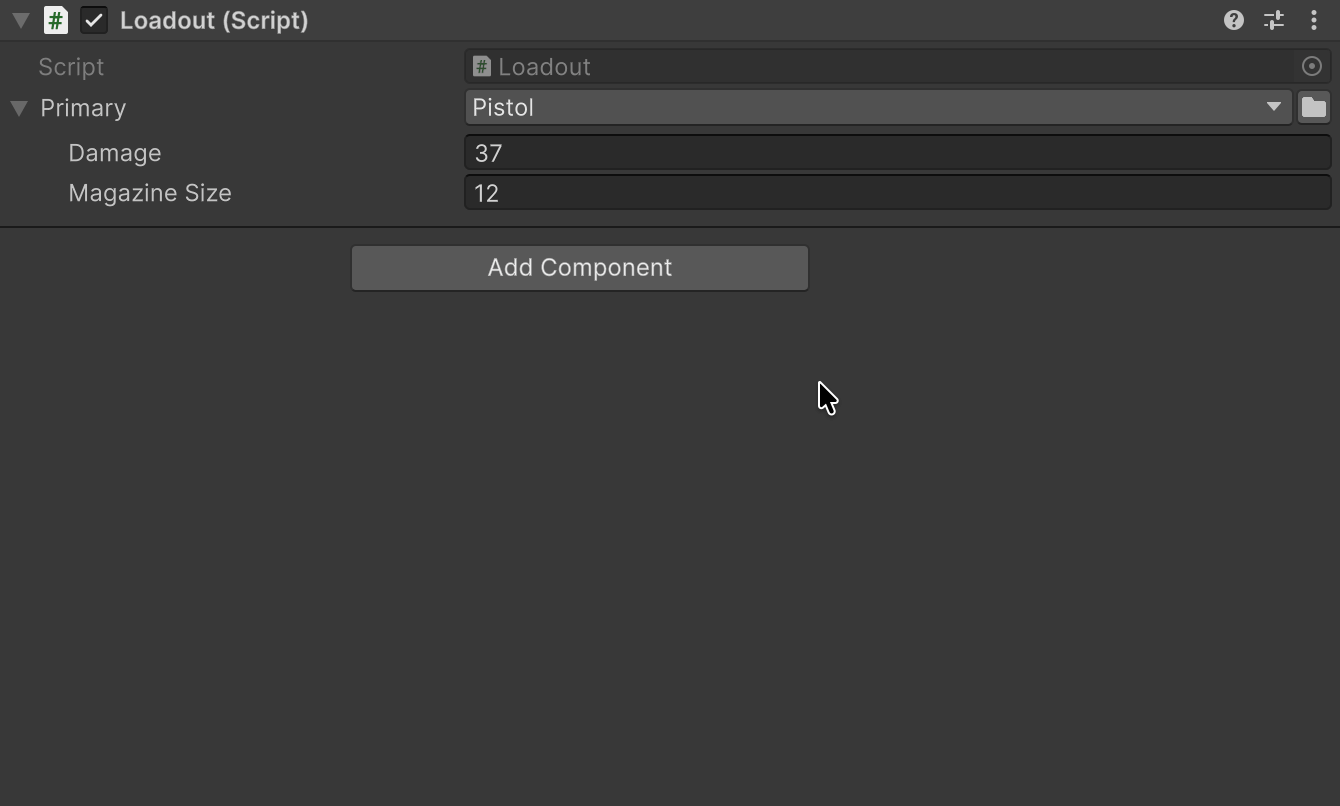The width and height of the screenshot is (1340, 806).
Task: Collapse the Loadout (Script) component foldout
Action: 20,20
